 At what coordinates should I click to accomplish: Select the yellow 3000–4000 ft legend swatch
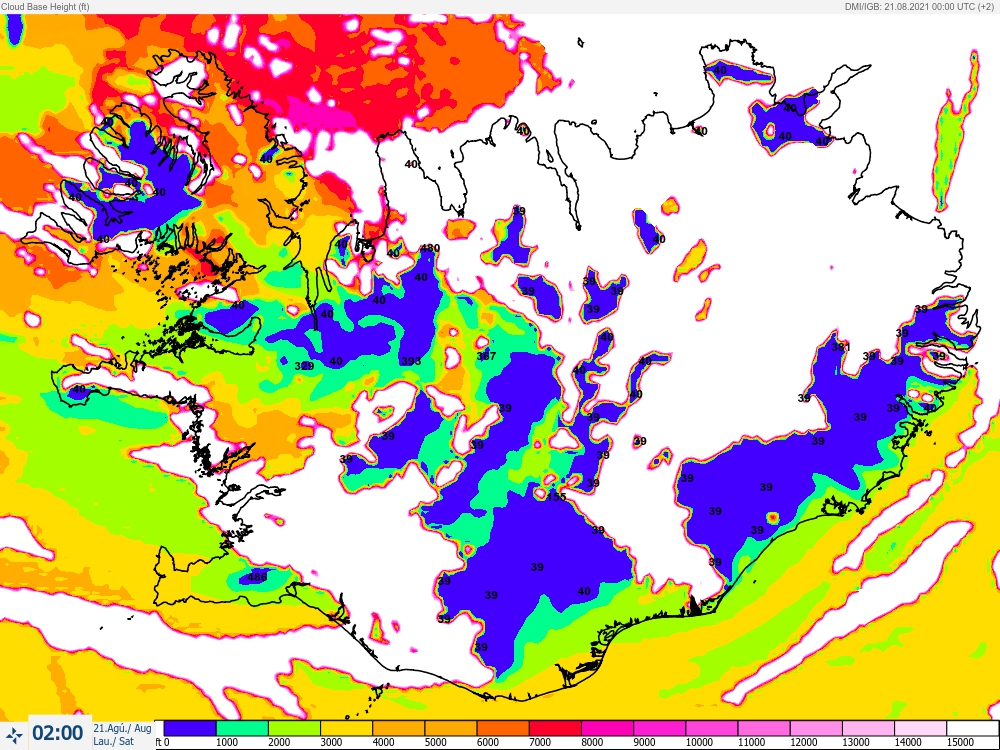point(346,728)
